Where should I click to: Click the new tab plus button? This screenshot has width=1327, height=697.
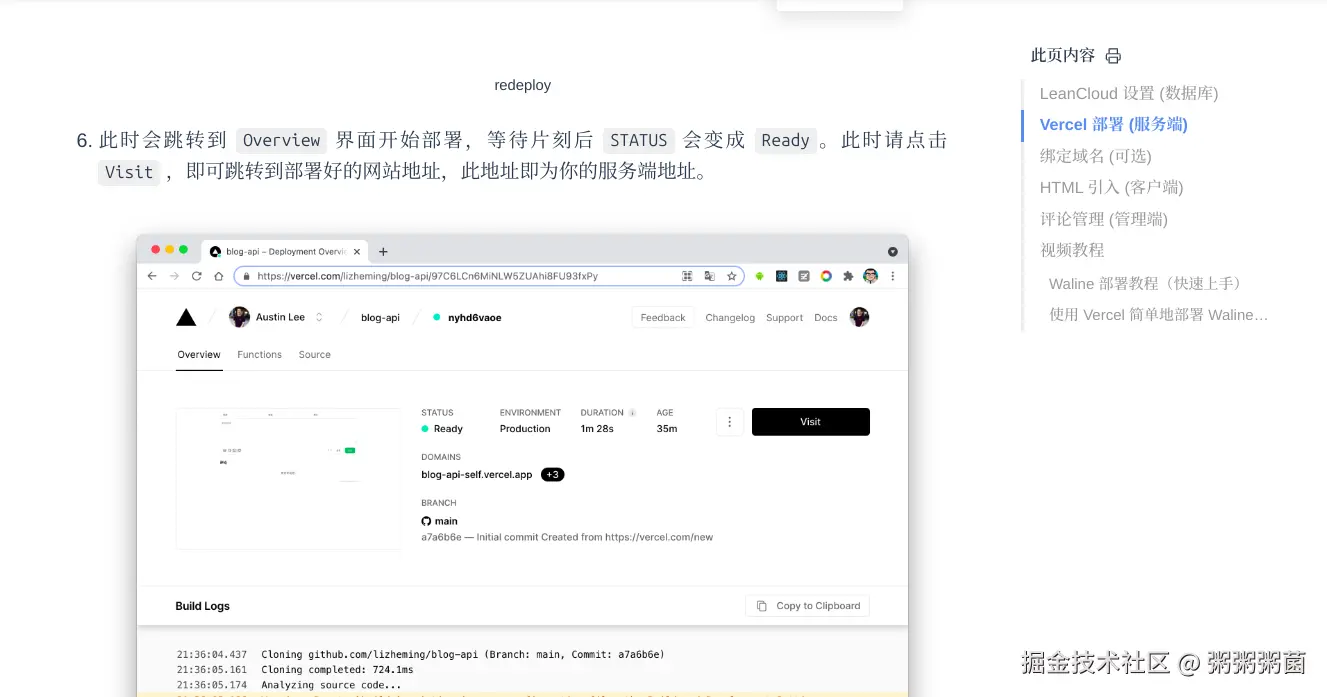[x=383, y=252]
